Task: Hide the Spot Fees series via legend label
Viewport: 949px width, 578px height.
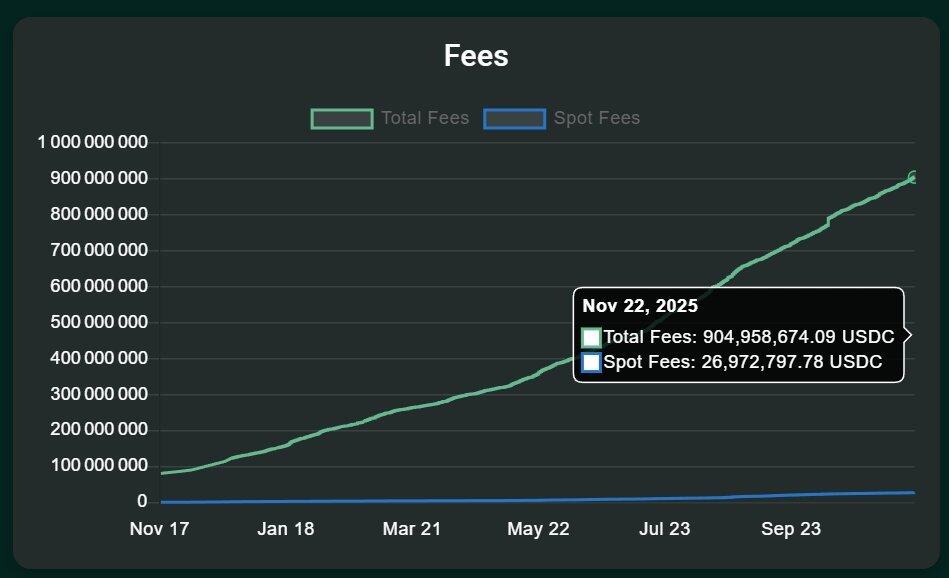Action: (x=597, y=119)
